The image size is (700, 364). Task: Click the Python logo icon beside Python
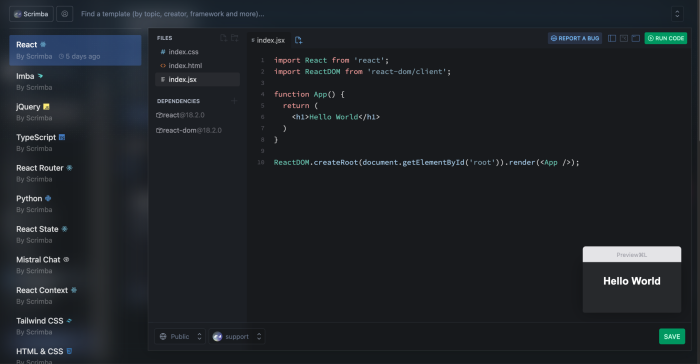click(x=48, y=198)
